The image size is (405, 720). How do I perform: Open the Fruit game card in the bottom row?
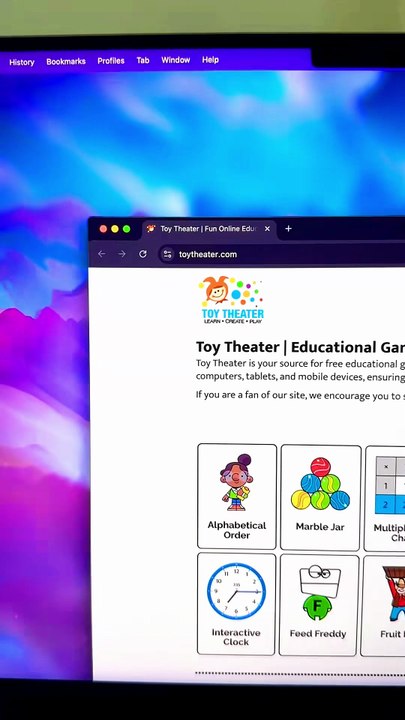tap(383, 606)
